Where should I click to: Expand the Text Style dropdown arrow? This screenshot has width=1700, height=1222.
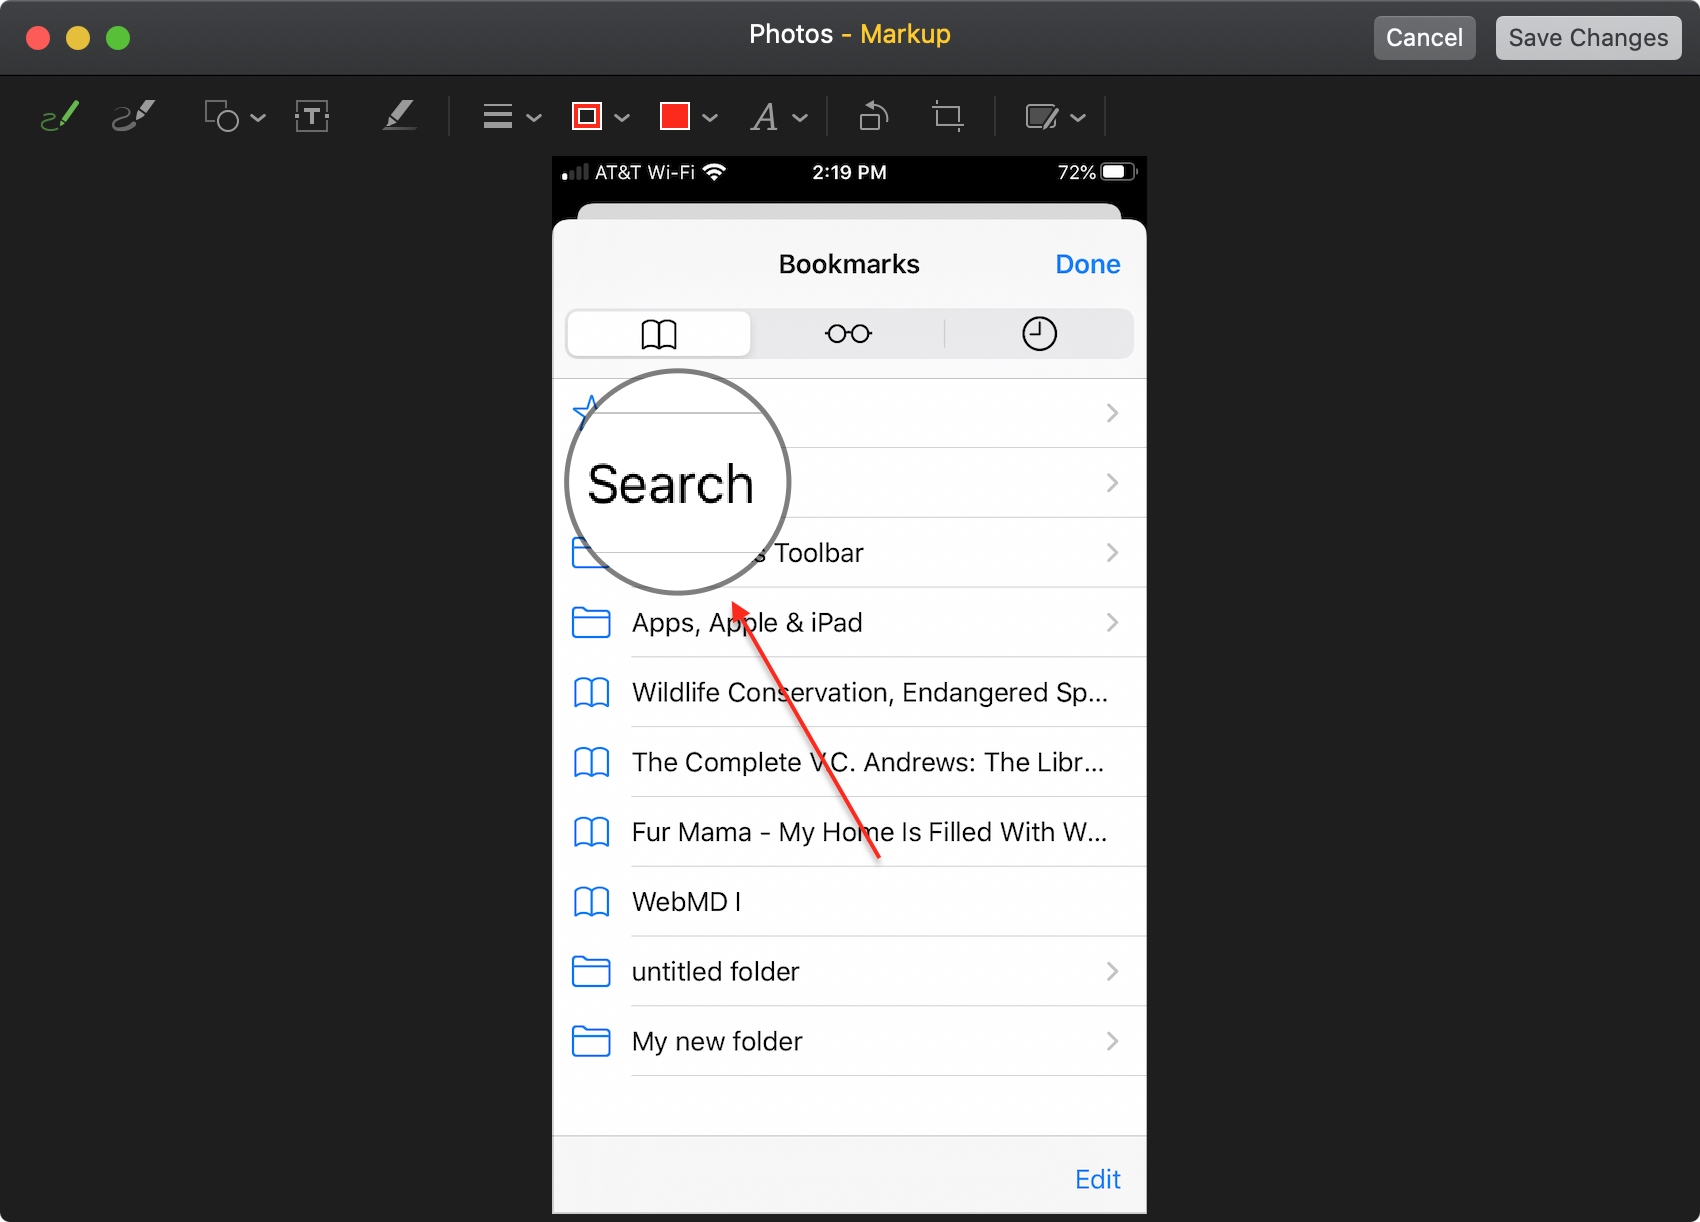800,118
